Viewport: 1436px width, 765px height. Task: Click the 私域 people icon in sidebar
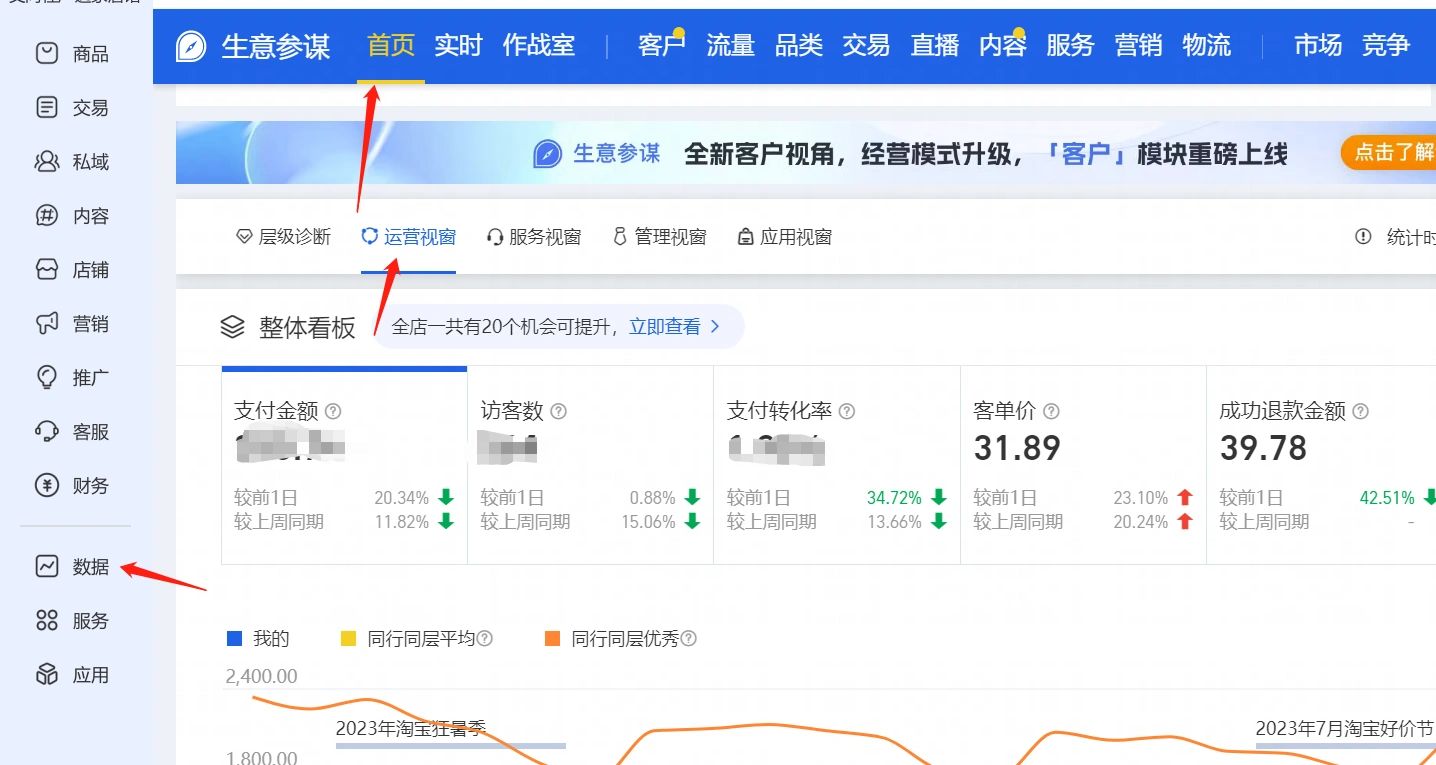tap(47, 161)
